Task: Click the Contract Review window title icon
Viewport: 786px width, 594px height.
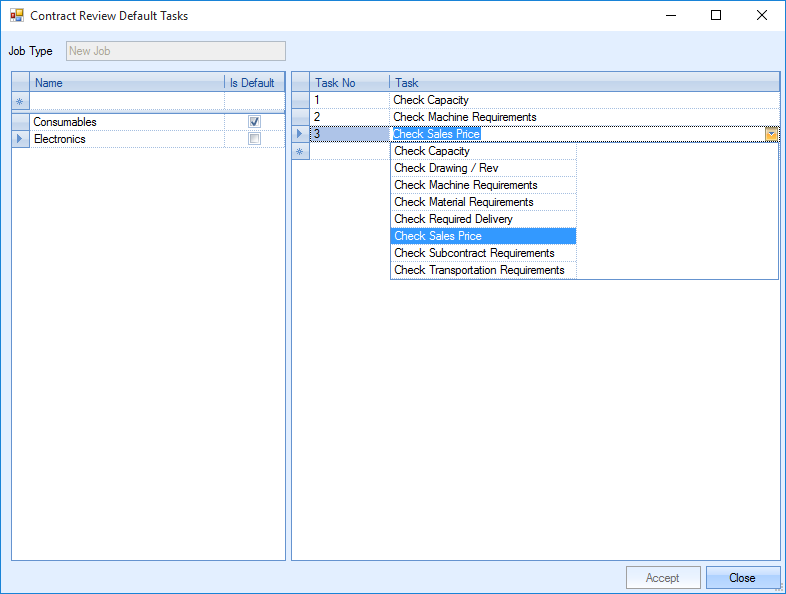Action: (16, 16)
